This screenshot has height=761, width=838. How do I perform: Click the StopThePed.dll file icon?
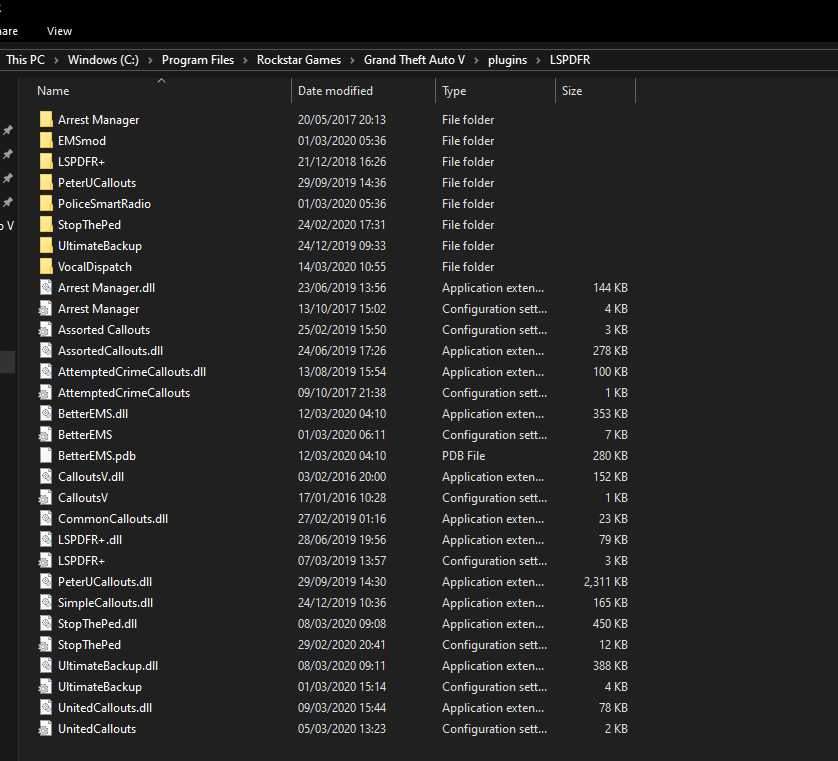click(46, 624)
